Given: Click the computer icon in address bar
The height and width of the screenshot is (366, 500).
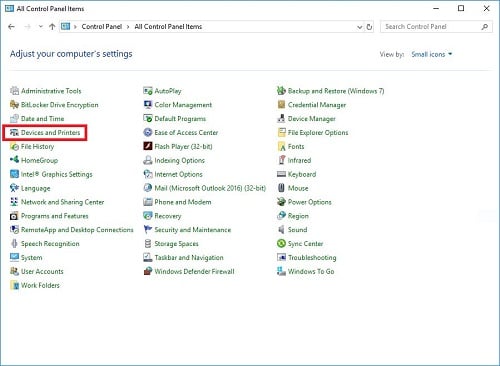Looking at the screenshot, I should 66,27.
